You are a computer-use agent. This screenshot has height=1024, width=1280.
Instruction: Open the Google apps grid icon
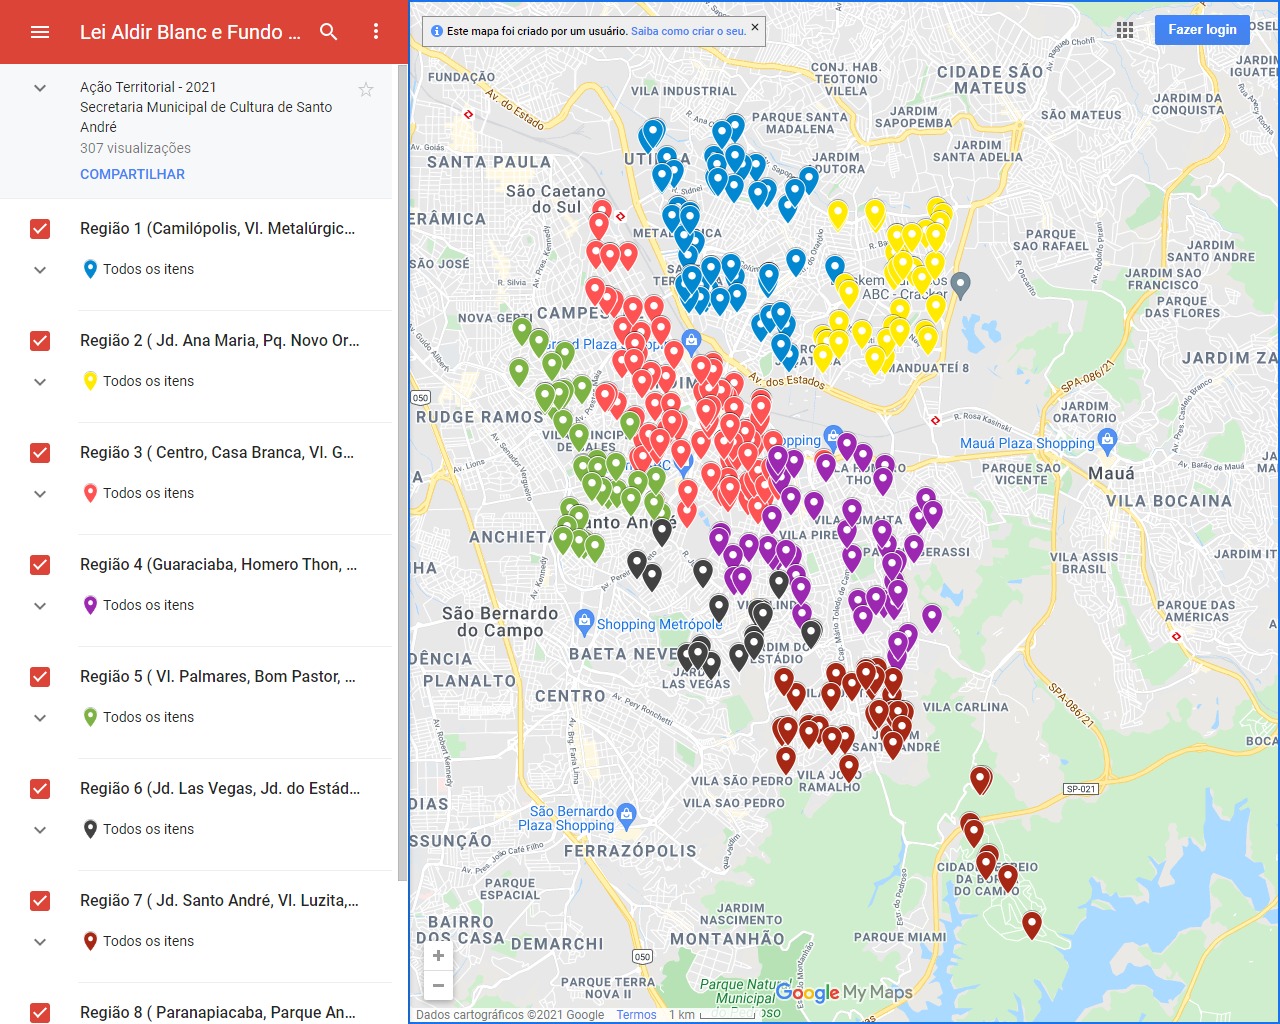[x=1125, y=30]
